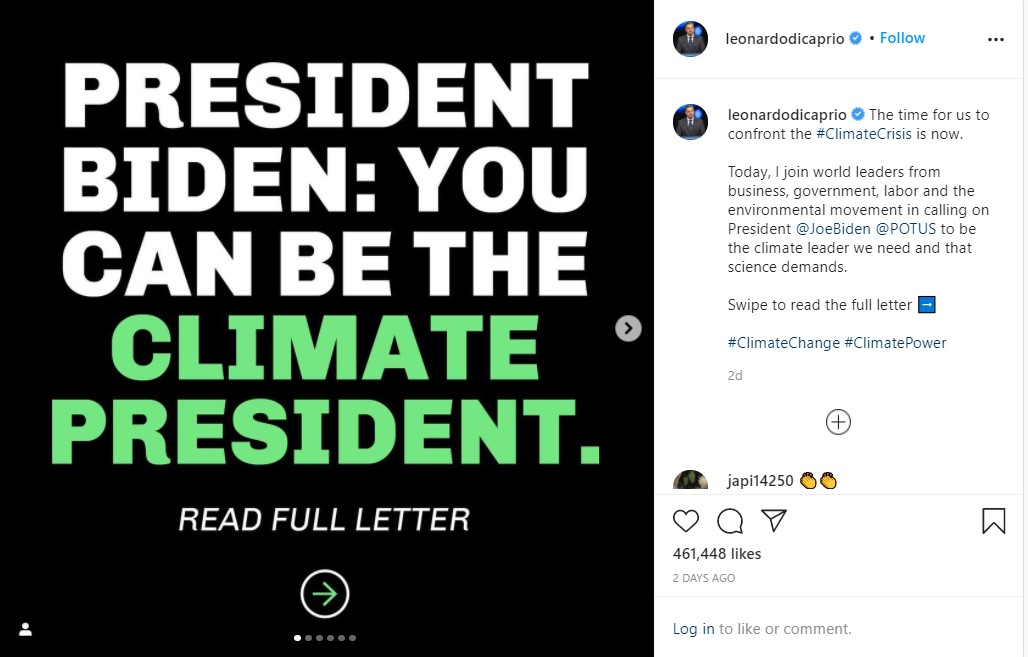Open header profile picture of leonardodicaprio

point(690,39)
